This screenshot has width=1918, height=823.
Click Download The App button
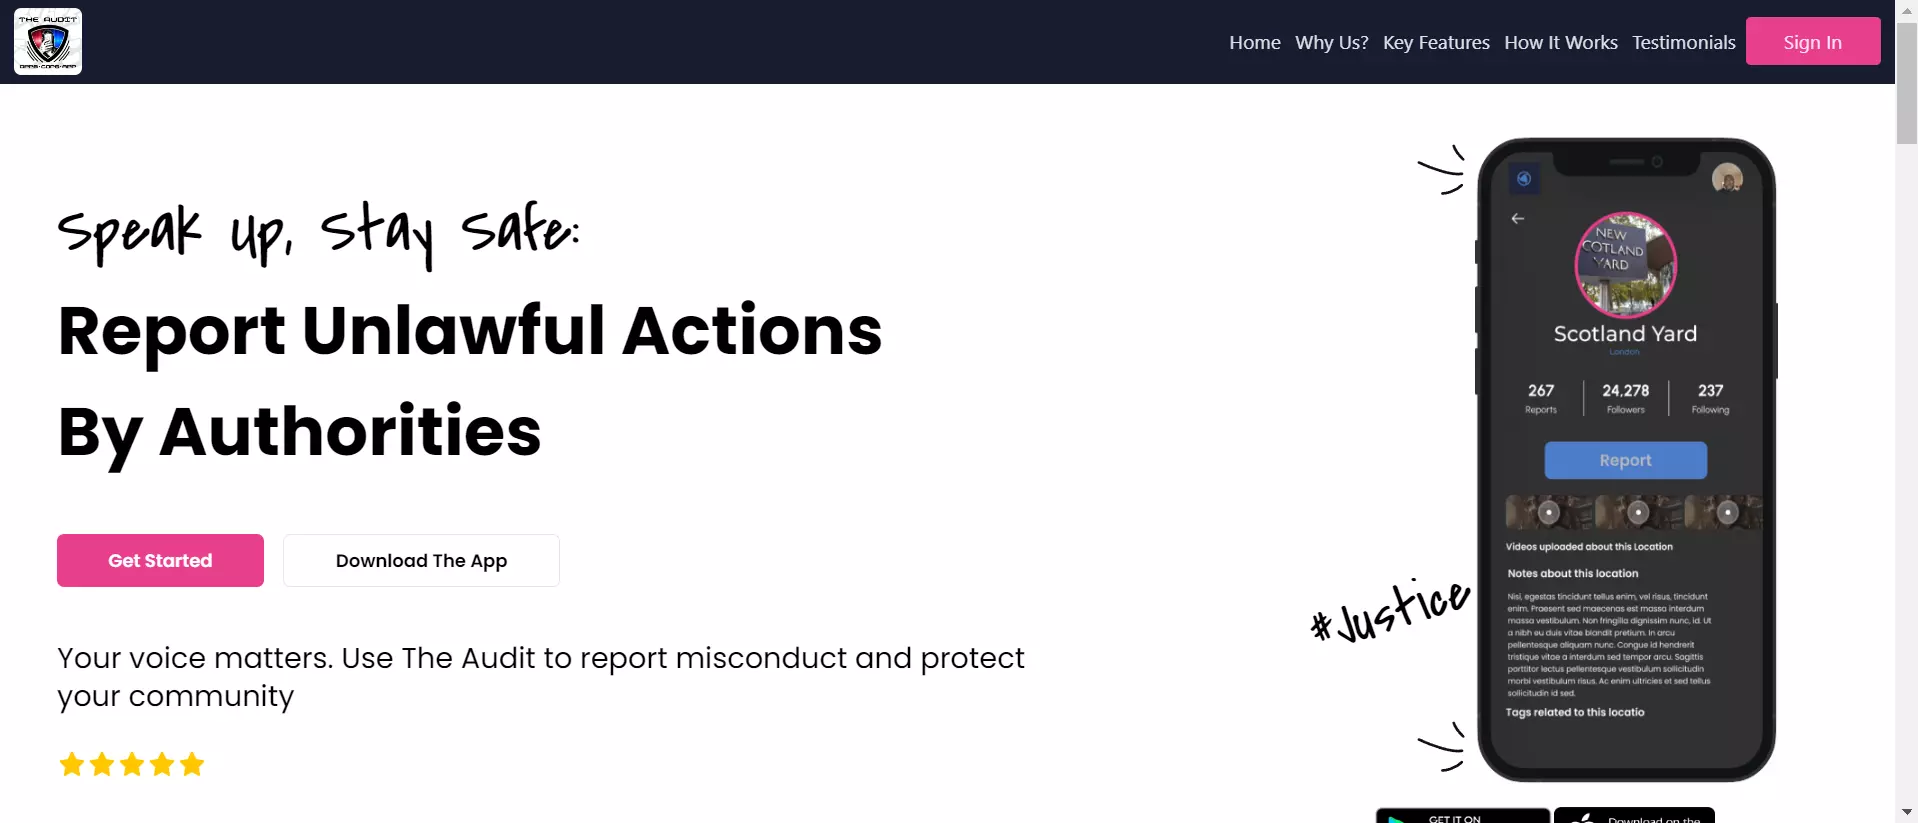click(x=421, y=560)
